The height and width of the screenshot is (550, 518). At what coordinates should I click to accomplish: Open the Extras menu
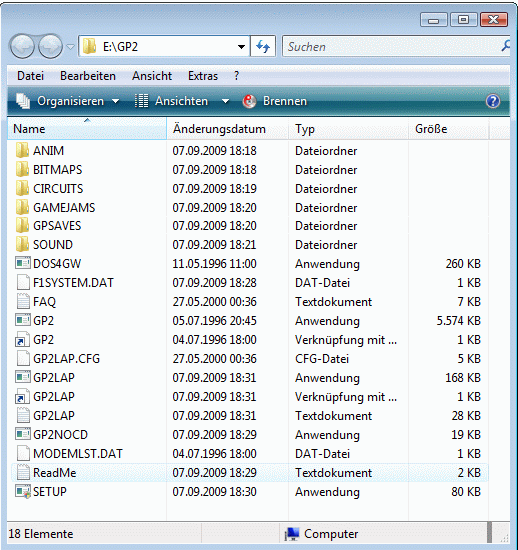pyautogui.click(x=203, y=76)
